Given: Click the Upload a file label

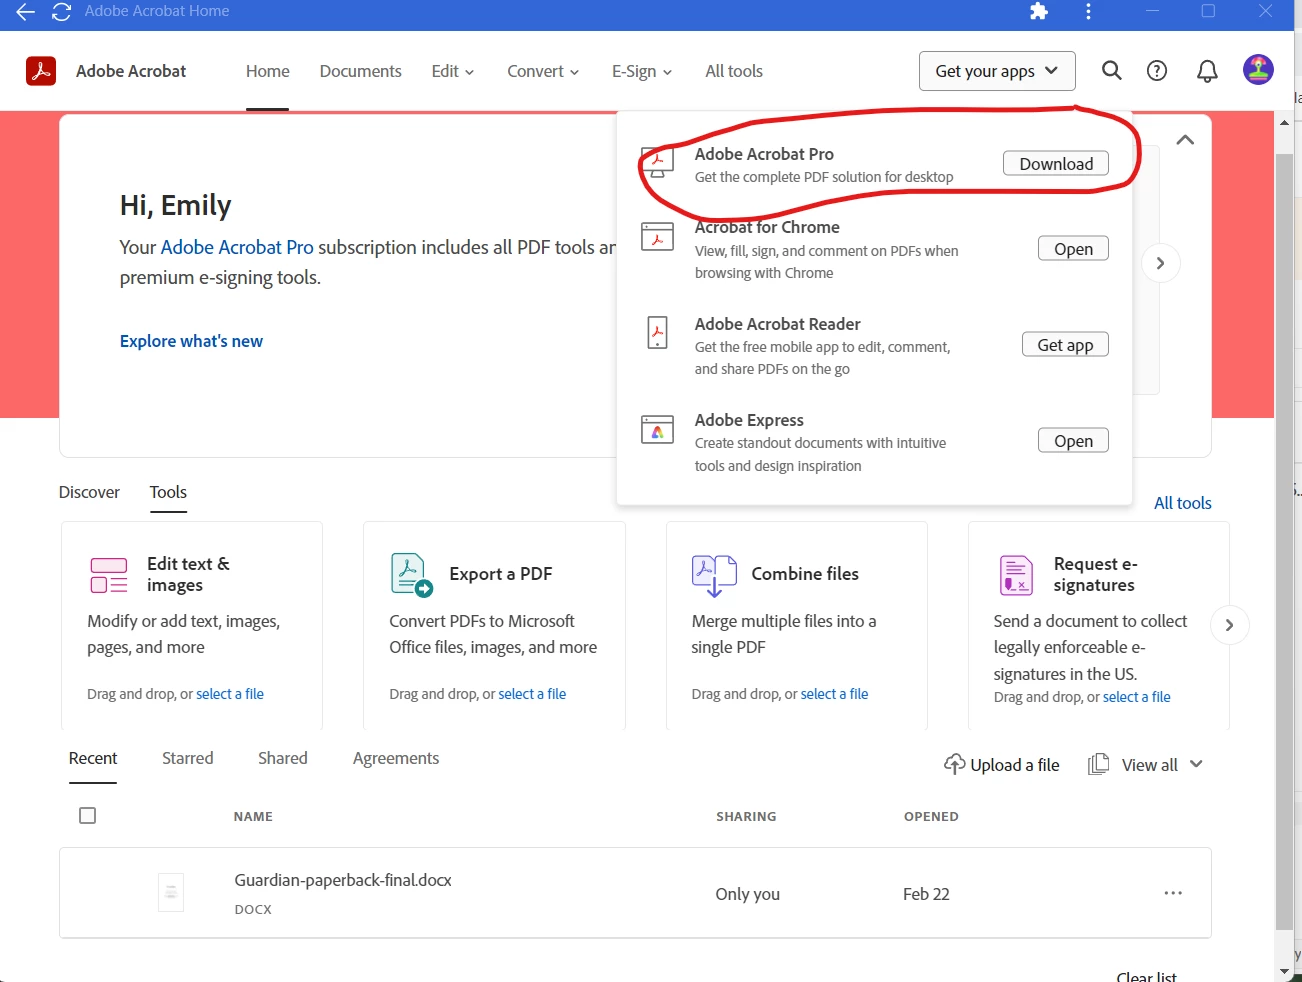Looking at the screenshot, I should (1015, 764).
